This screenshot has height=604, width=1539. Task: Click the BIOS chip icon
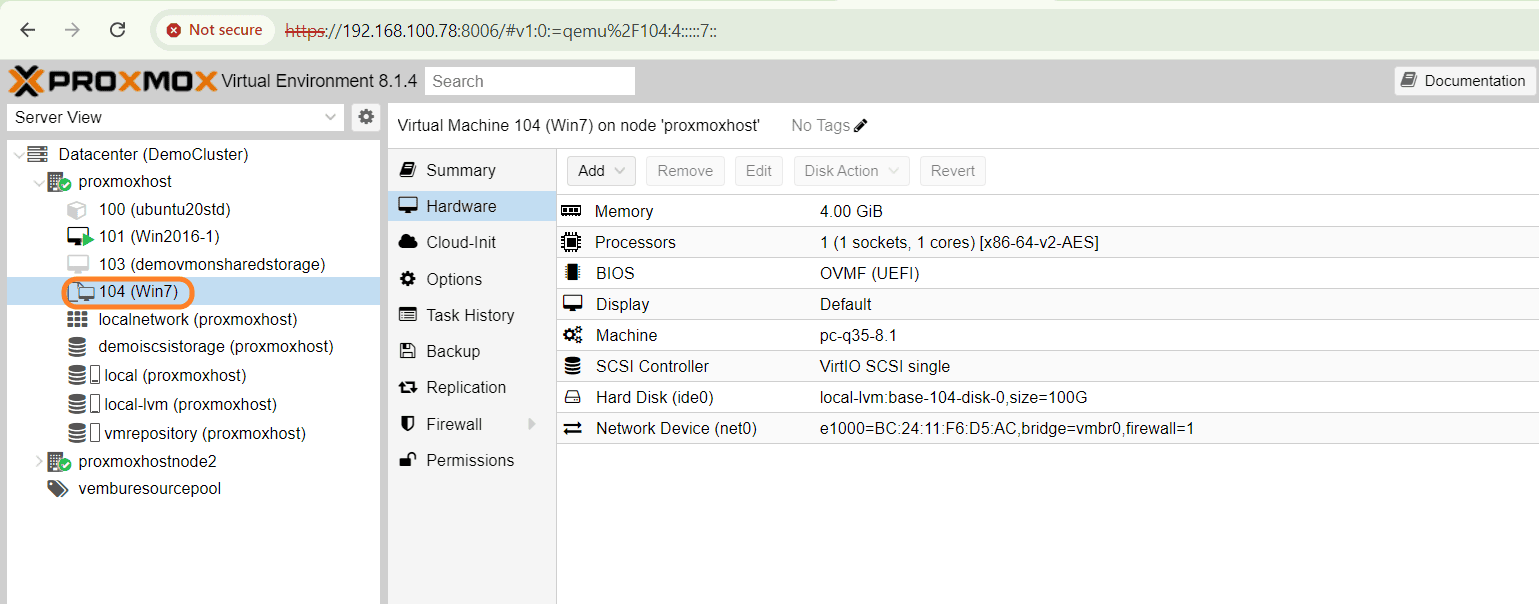click(x=572, y=273)
